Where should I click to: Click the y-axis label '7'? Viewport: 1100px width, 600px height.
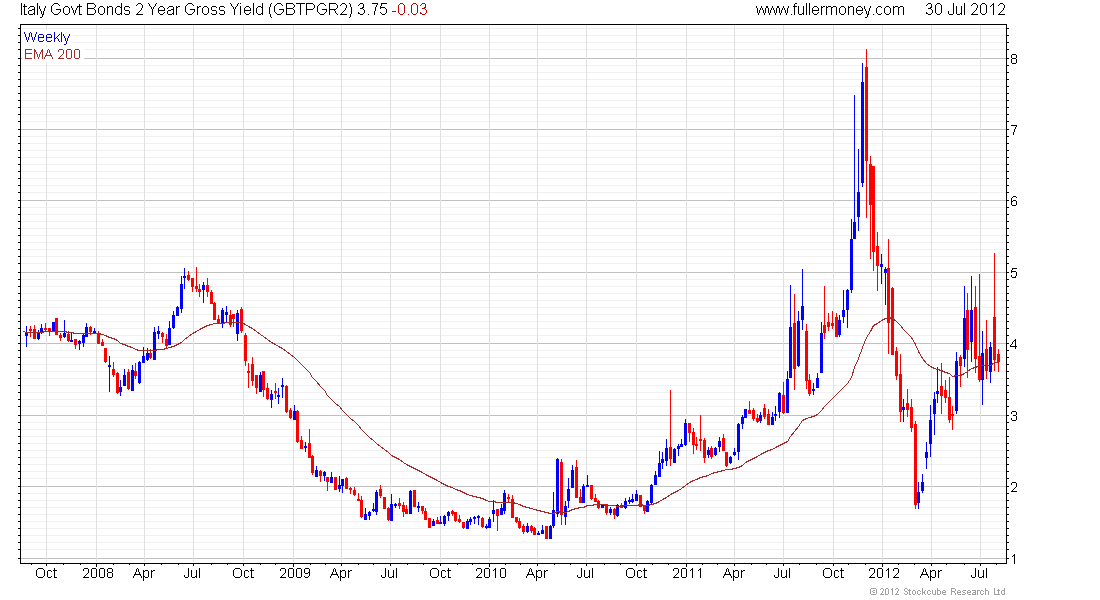pyautogui.click(x=1014, y=130)
